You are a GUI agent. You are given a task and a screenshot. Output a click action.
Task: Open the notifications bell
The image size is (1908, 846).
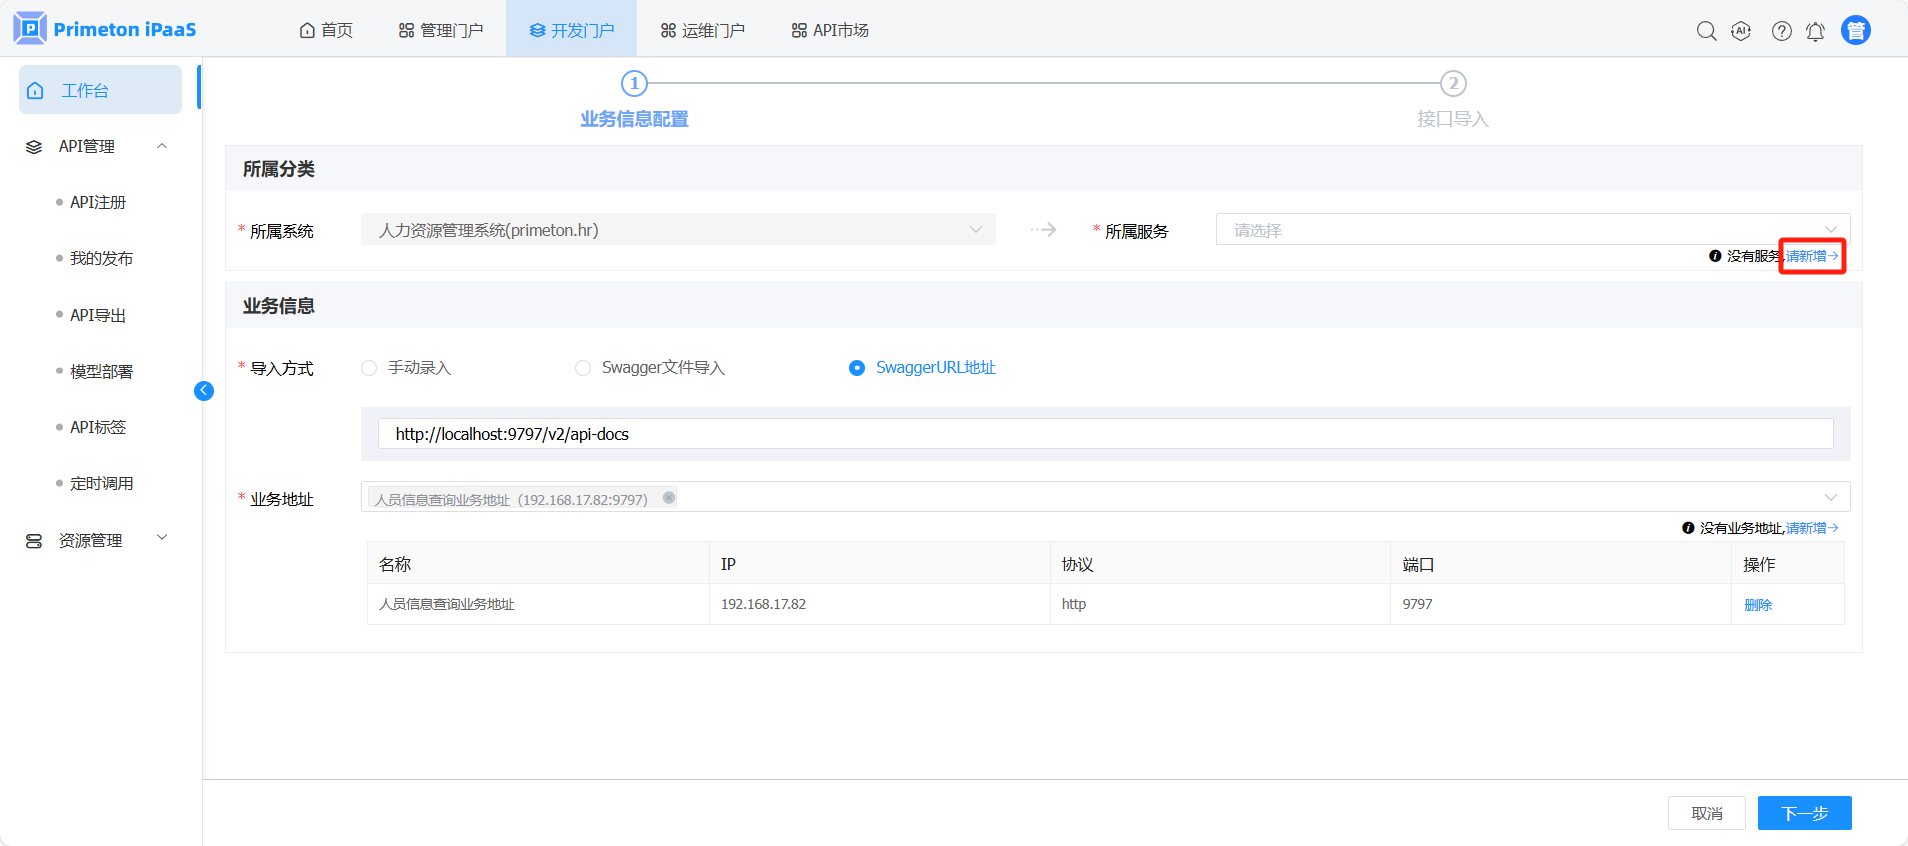click(1815, 31)
